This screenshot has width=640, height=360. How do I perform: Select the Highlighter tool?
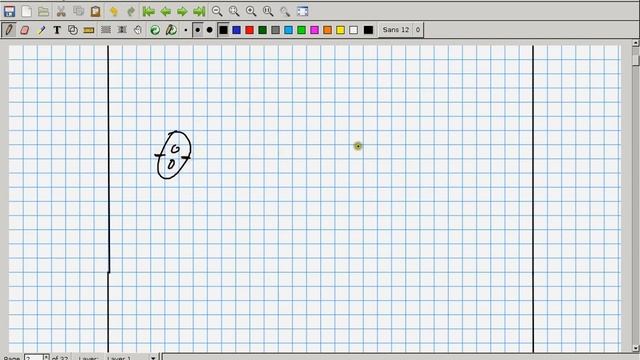pyautogui.click(x=41, y=30)
